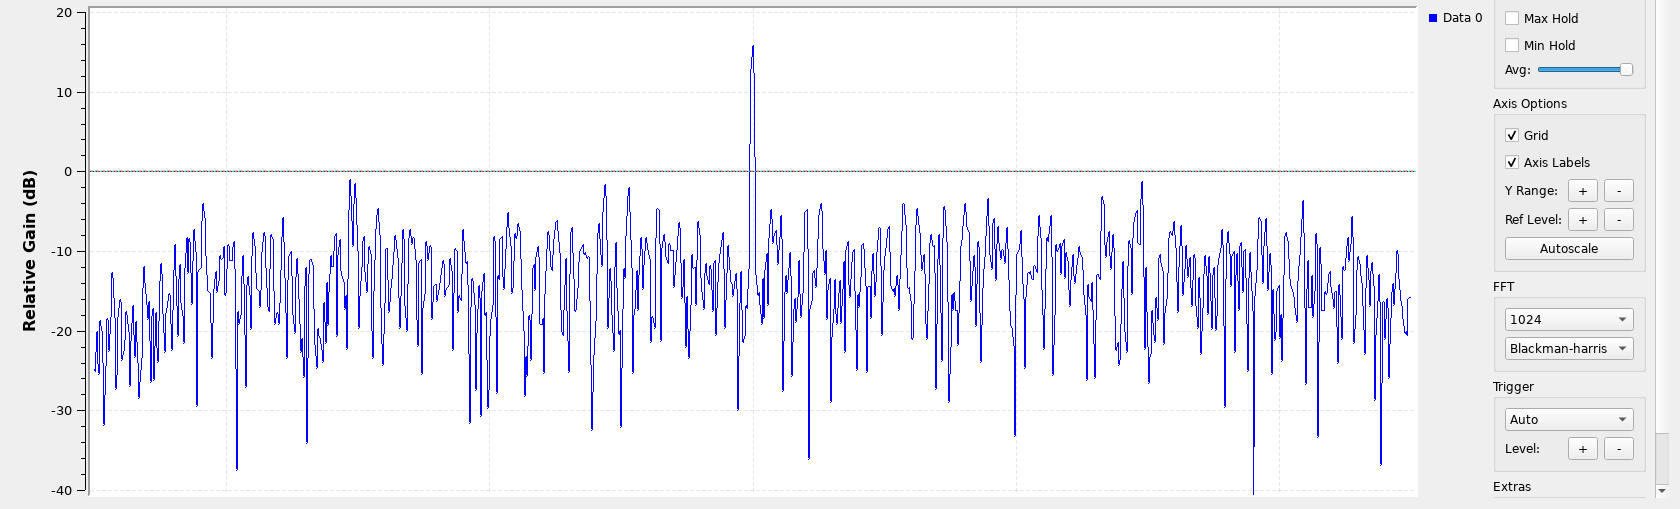Open the Trigger mode Auto dropdown
The image size is (1680, 509).
point(1568,419)
